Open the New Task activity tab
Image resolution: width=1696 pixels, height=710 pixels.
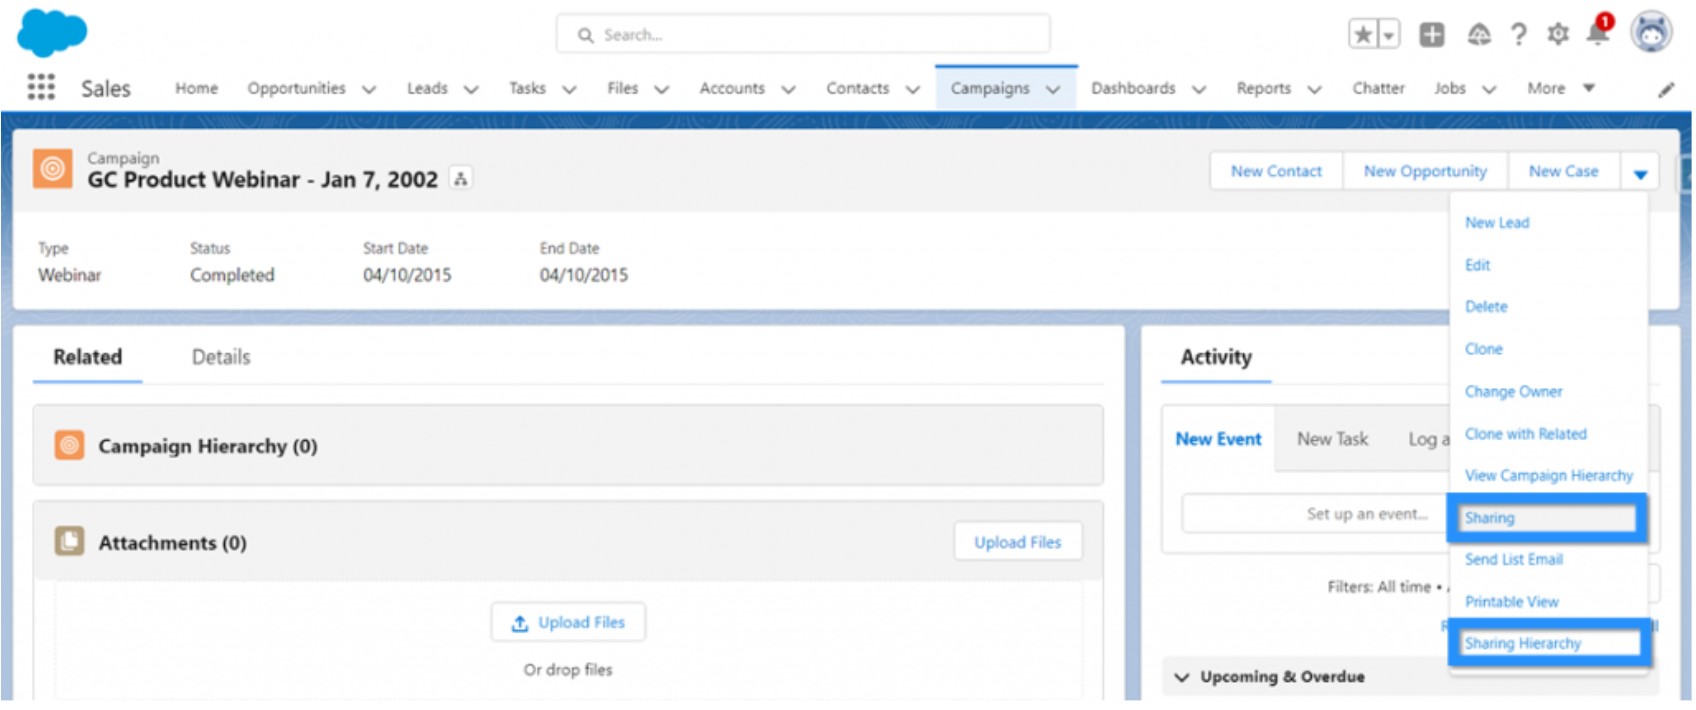(x=1332, y=439)
